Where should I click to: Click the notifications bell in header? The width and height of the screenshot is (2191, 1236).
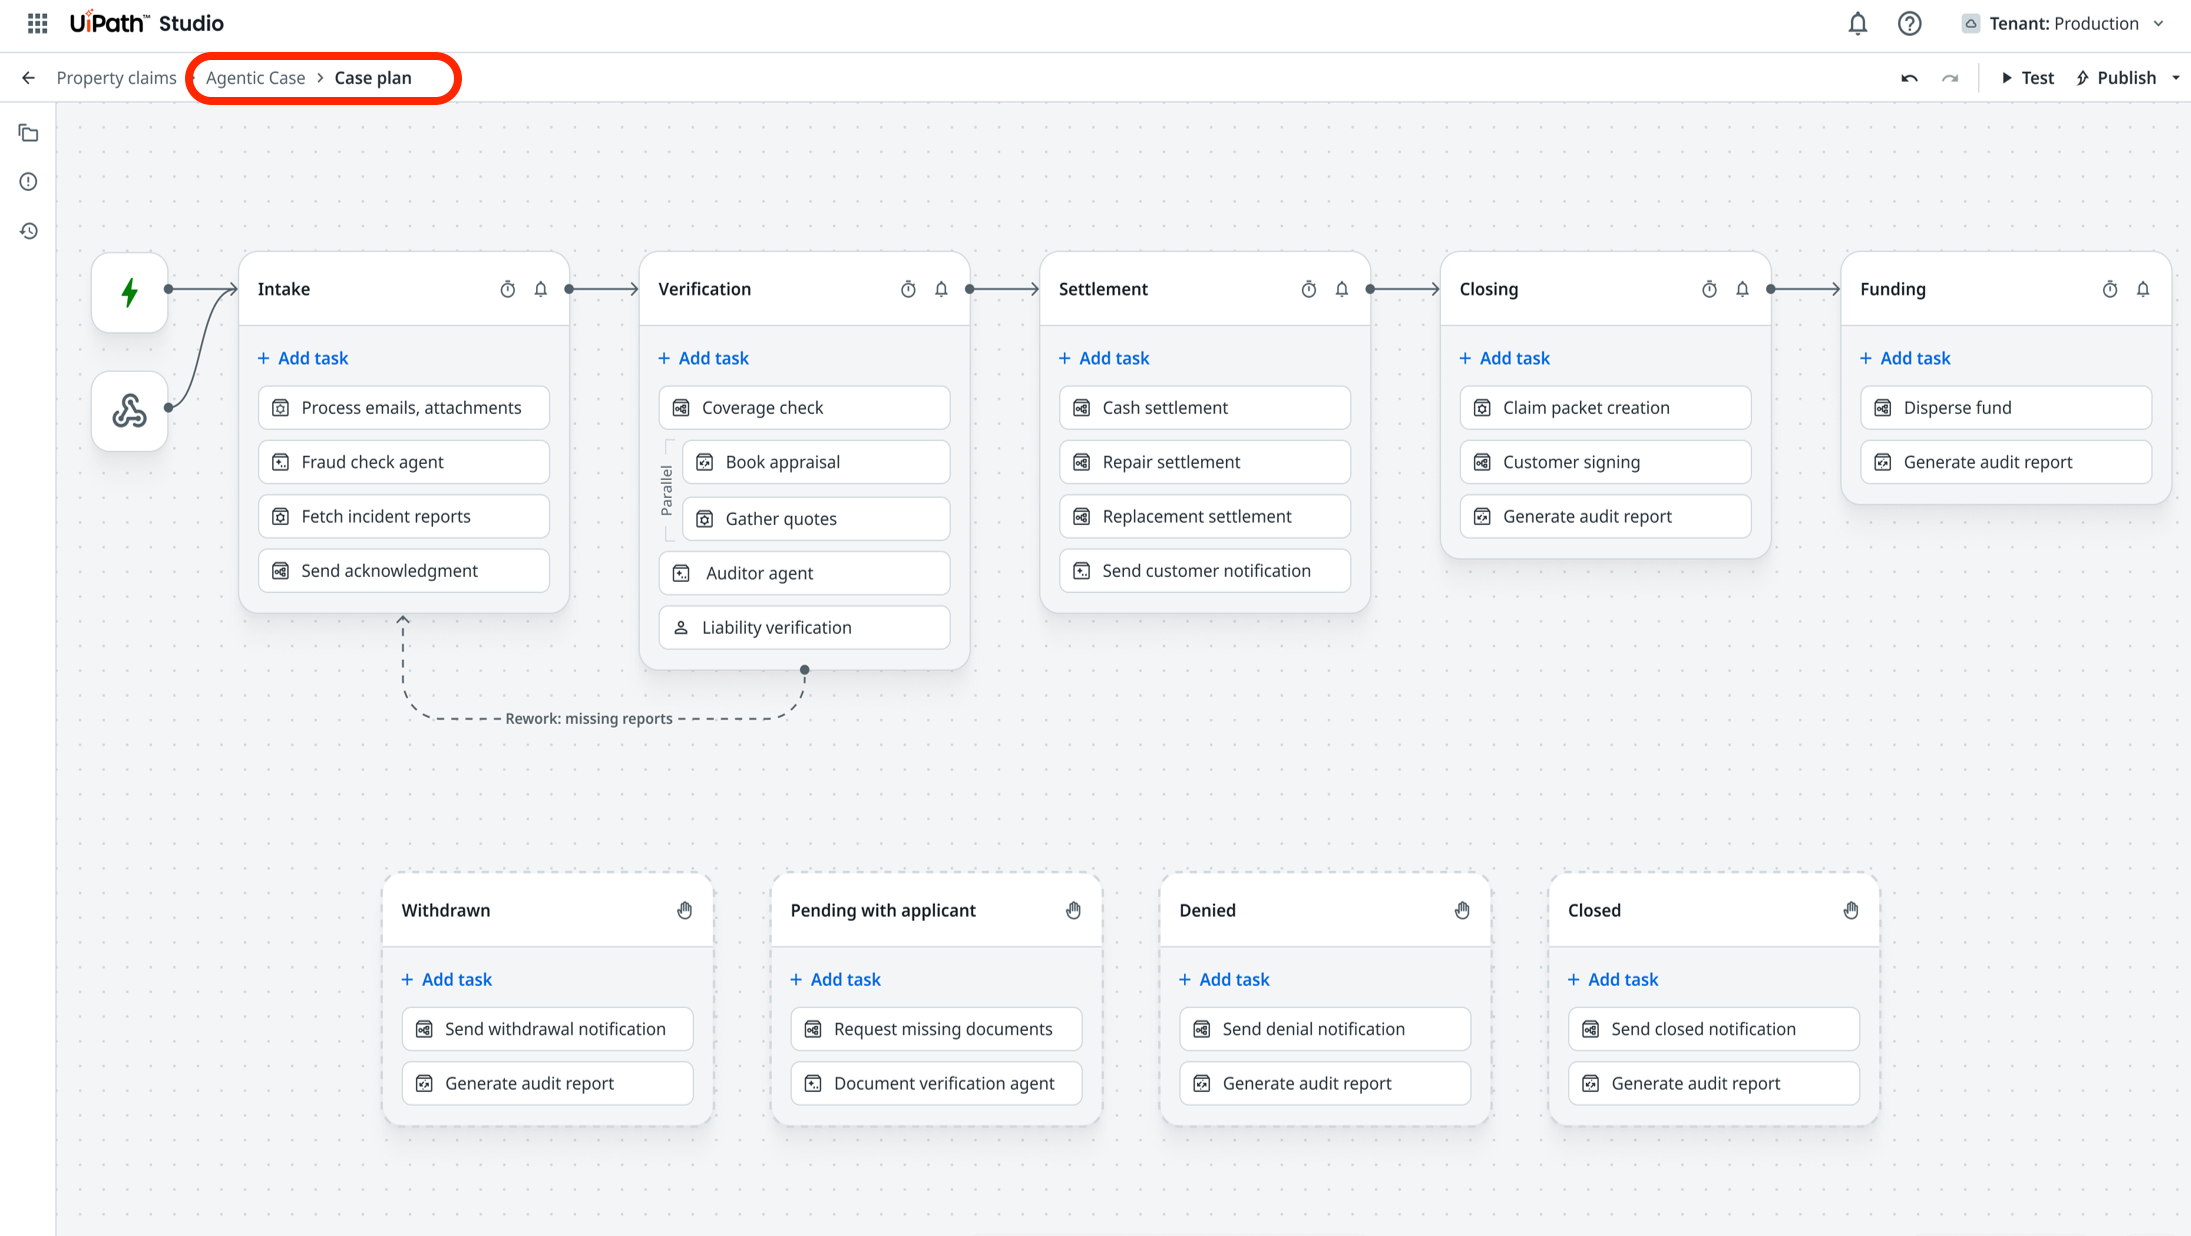pyautogui.click(x=1857, y=23)
